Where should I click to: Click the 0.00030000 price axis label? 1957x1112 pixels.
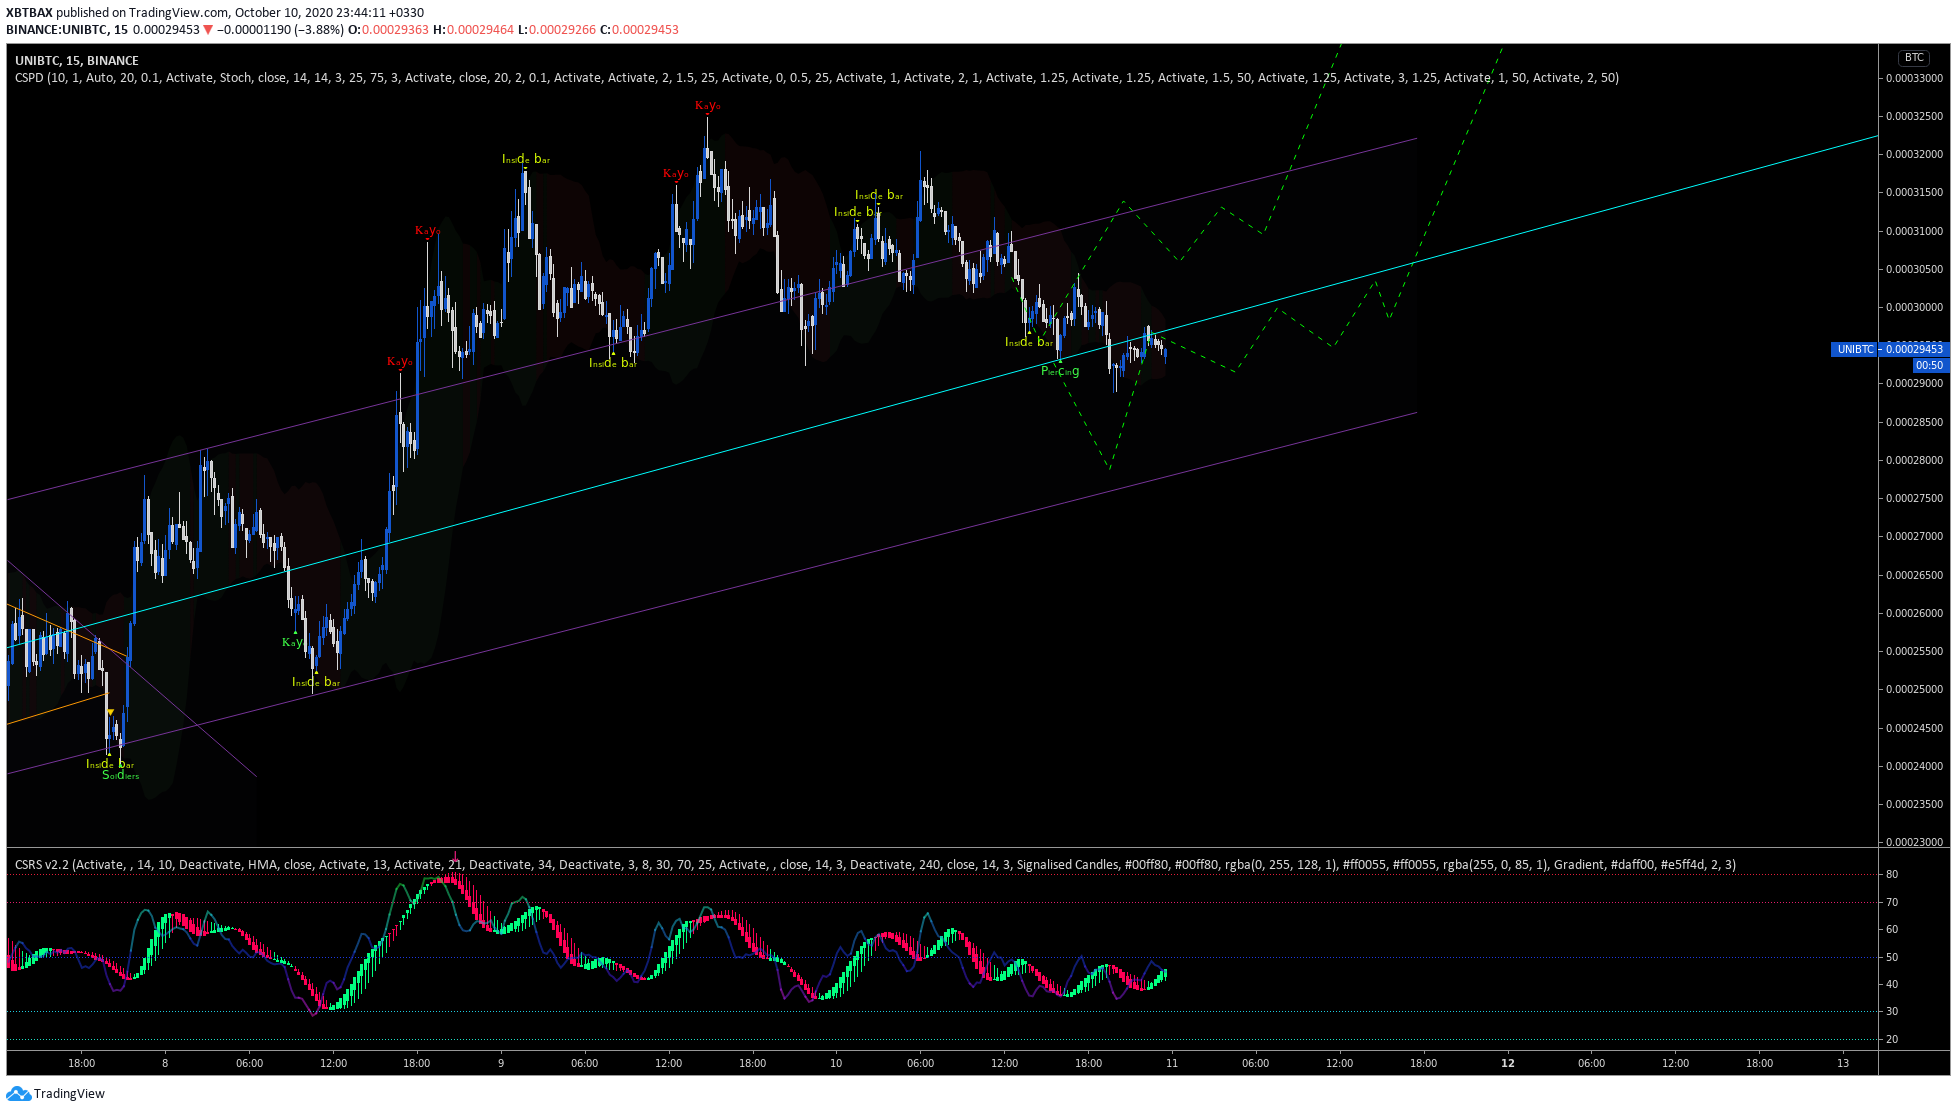click(1915, 308)
